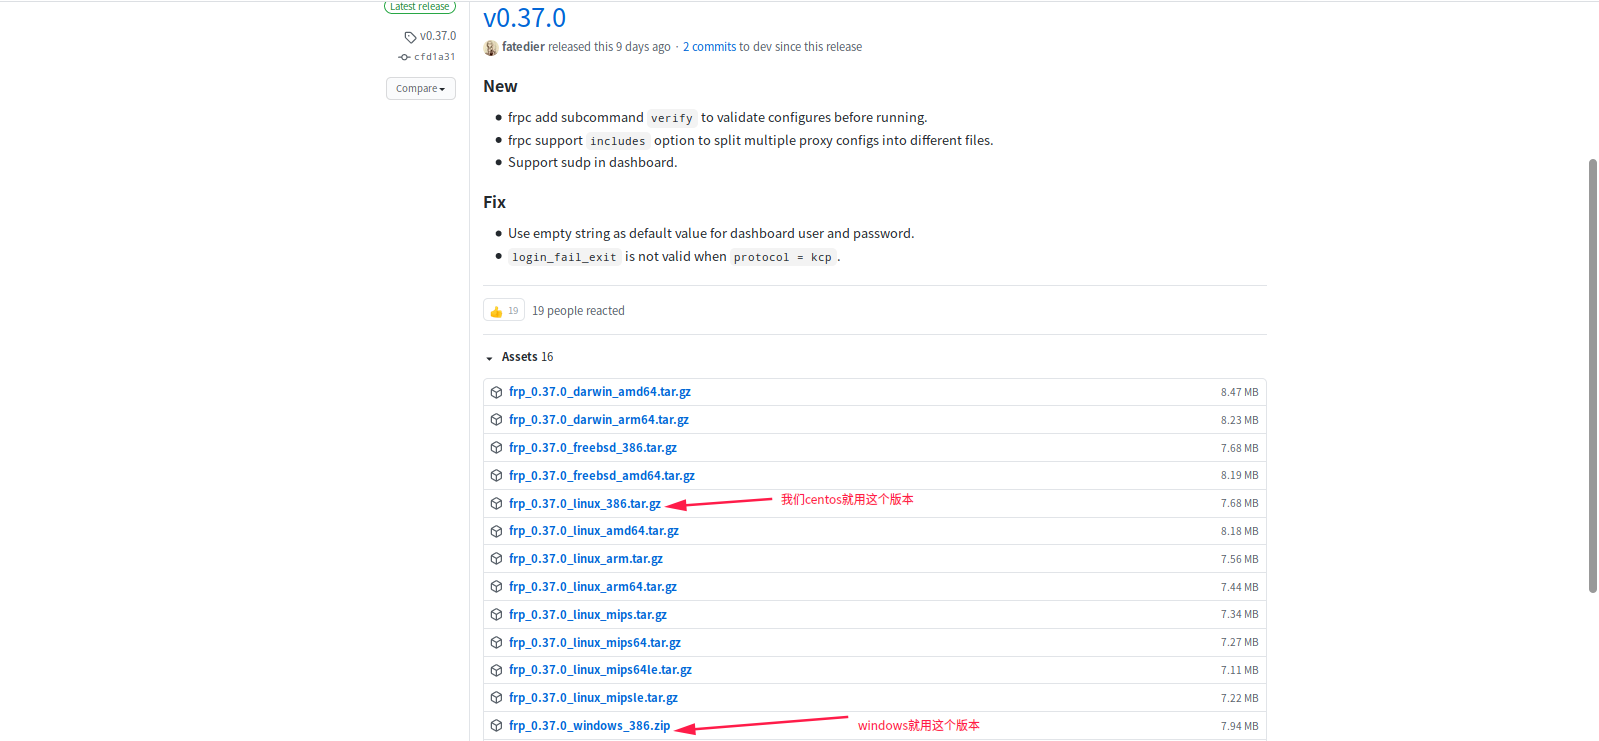Toggle the thumbs up reaction button
This screenshot has width=1599, height=741.
coord(504,311)
